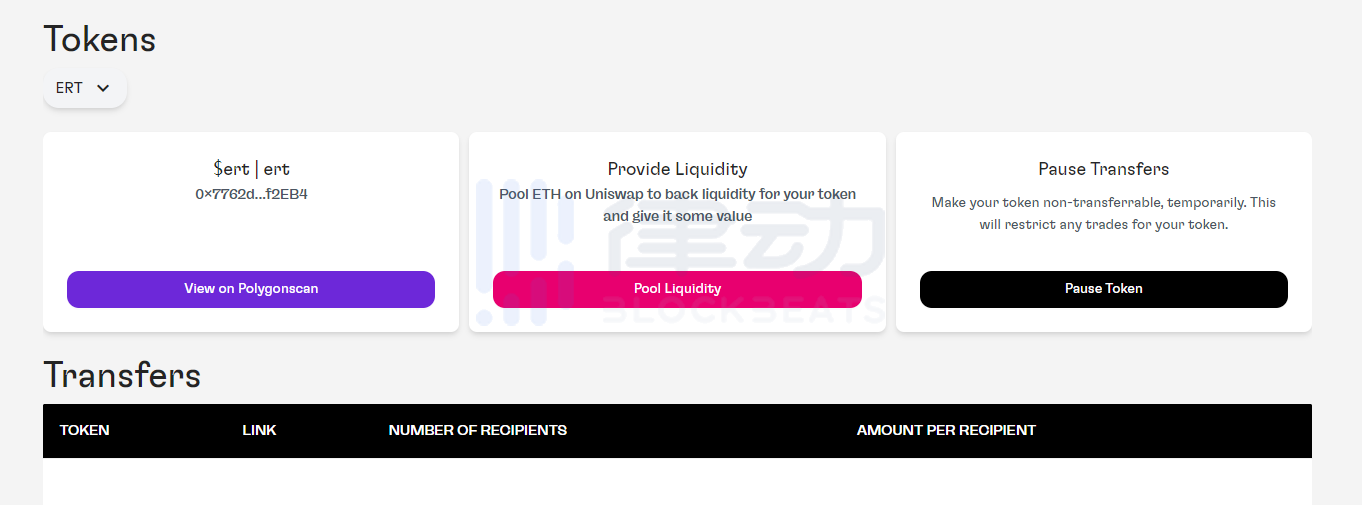Click the chevron arrow beside ERT
This screenshot has width=1362, height=505.
pos(103,88)
